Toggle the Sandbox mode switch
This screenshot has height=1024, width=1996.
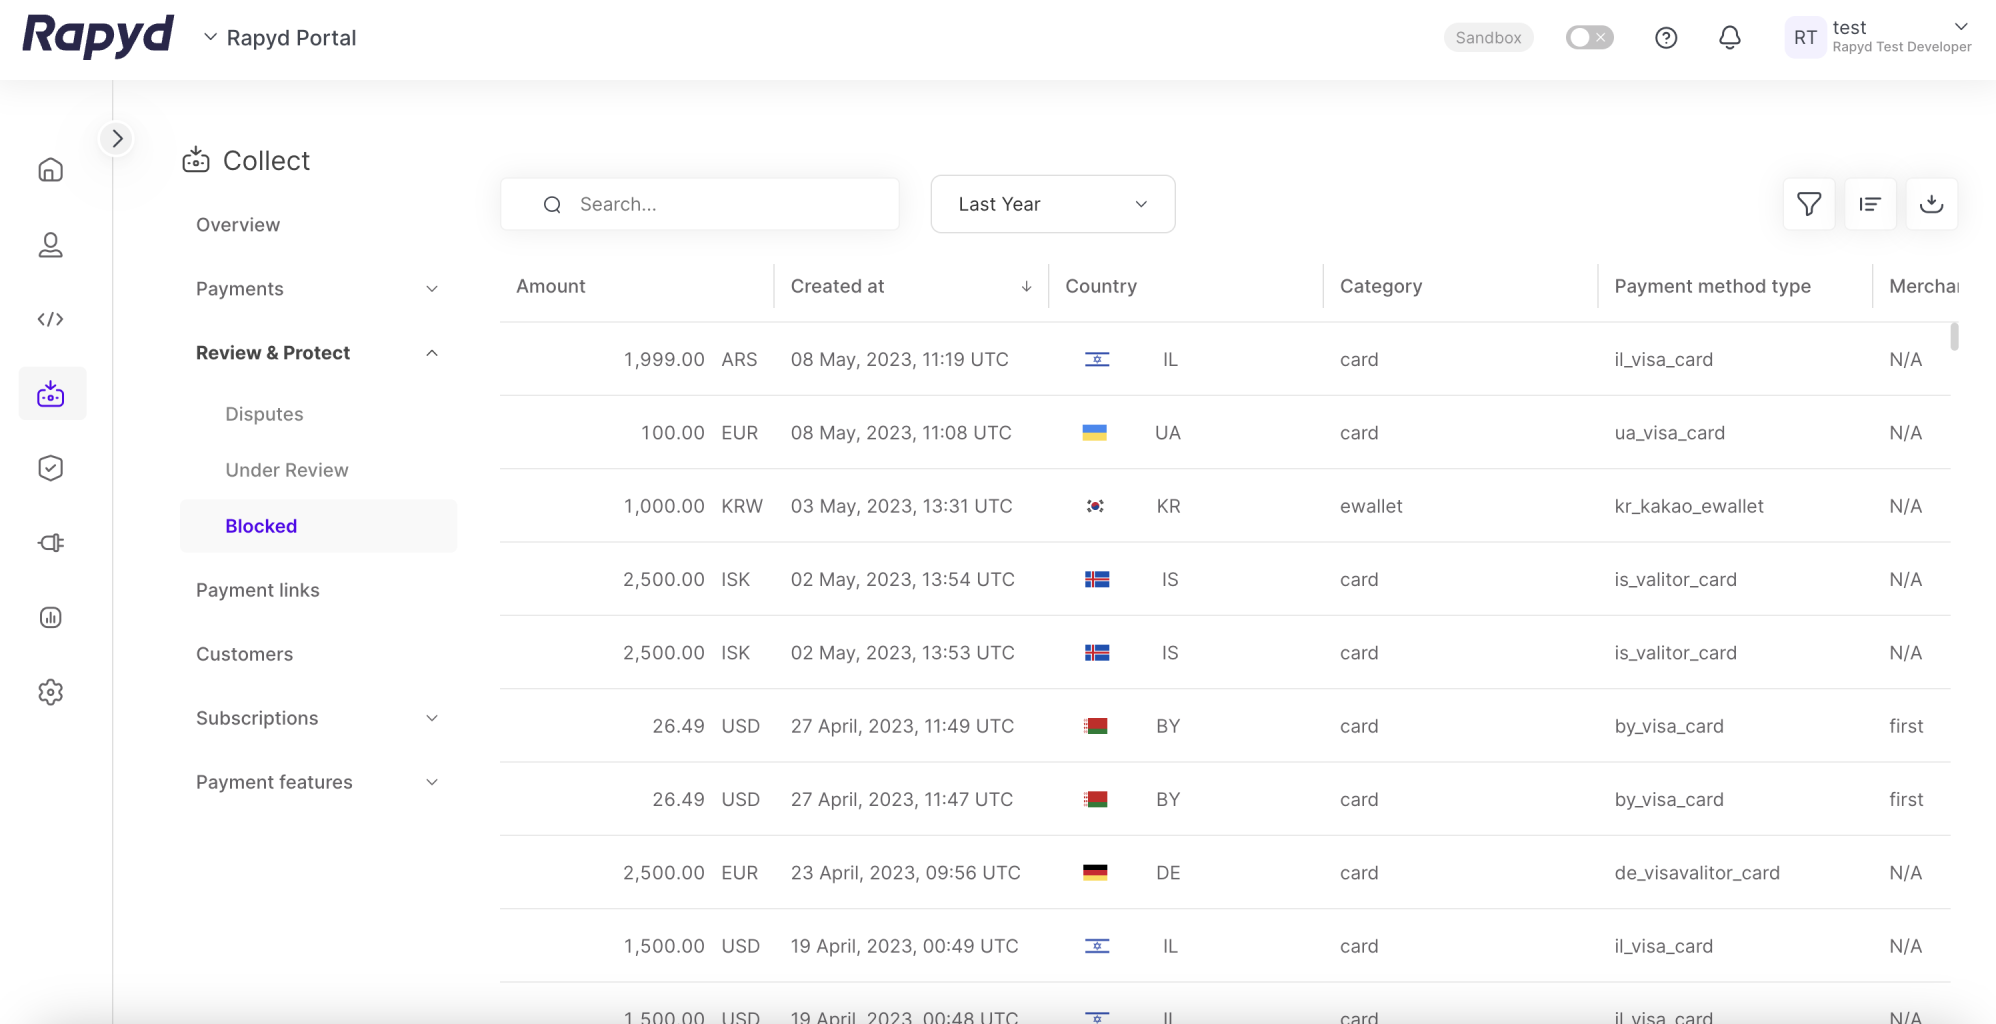(x=1588, y=38)
